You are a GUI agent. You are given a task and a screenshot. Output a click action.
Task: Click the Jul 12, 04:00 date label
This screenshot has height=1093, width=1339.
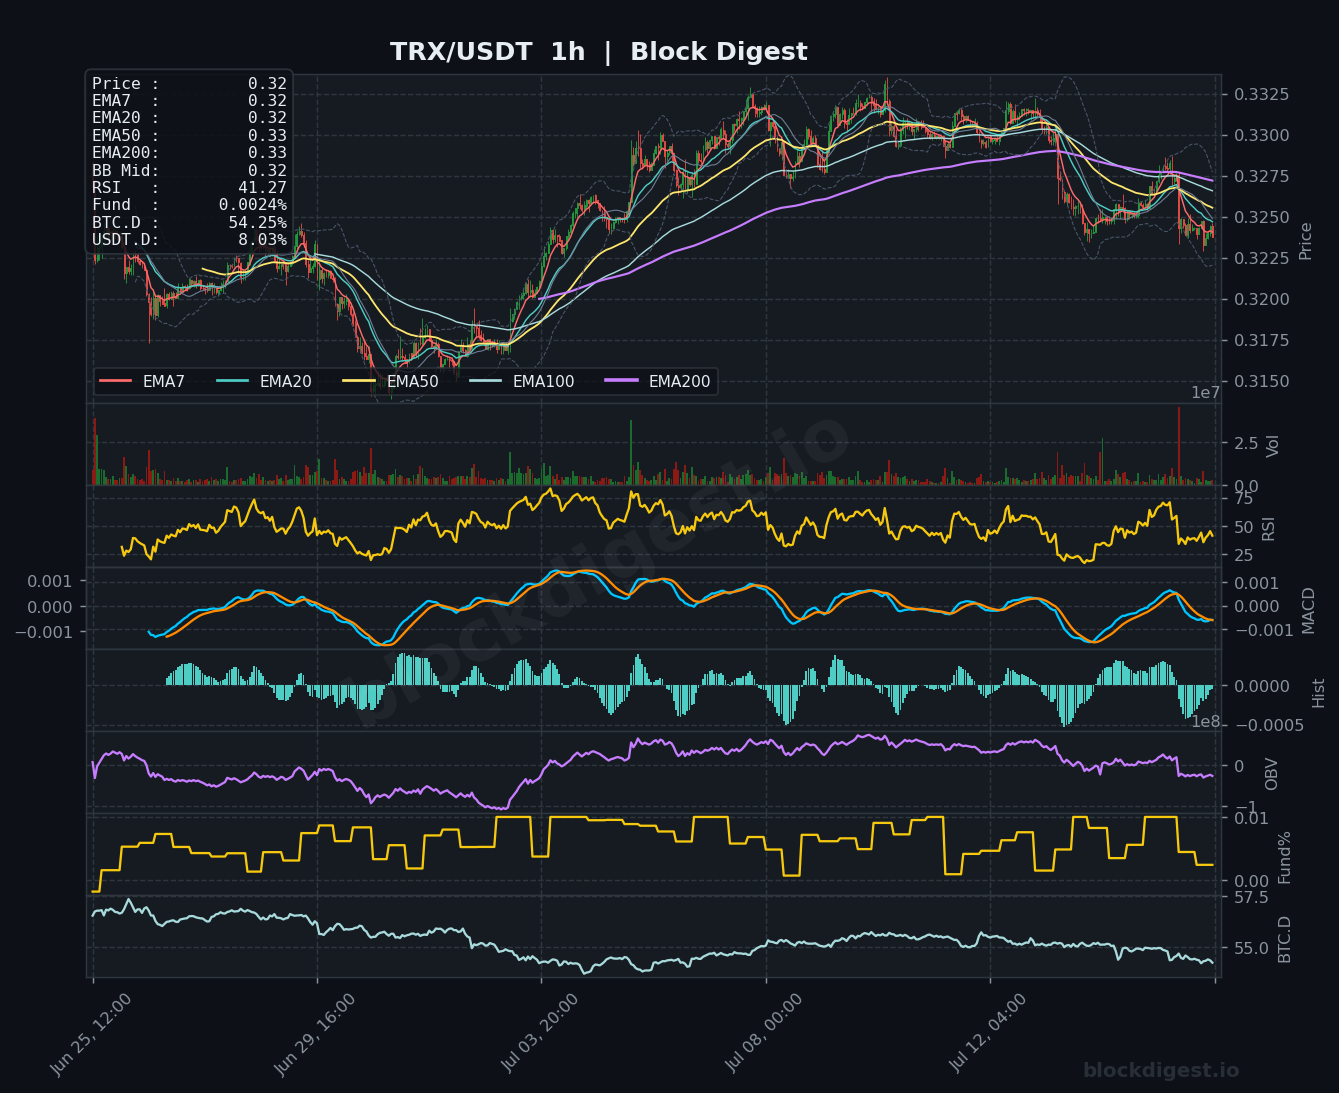987,1034
